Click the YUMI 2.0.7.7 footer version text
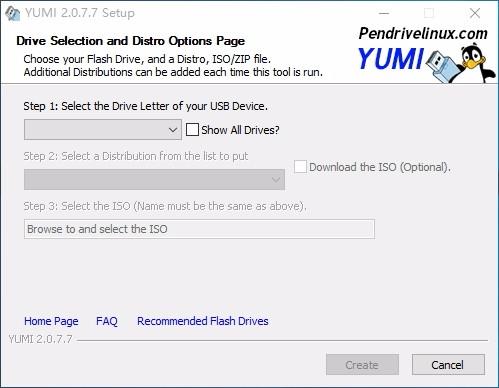Screen dimensions: 499x388 click(x=40, y=339)
